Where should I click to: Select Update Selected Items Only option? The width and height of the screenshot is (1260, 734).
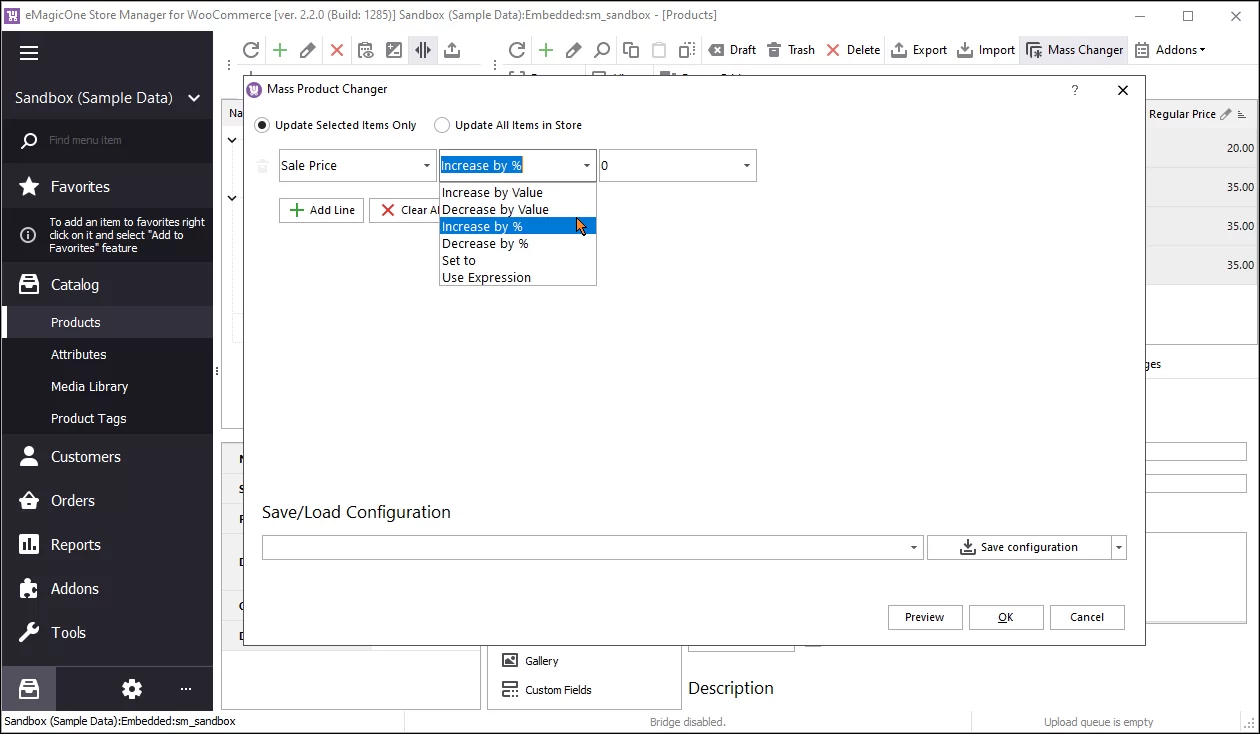pos(262,125)
